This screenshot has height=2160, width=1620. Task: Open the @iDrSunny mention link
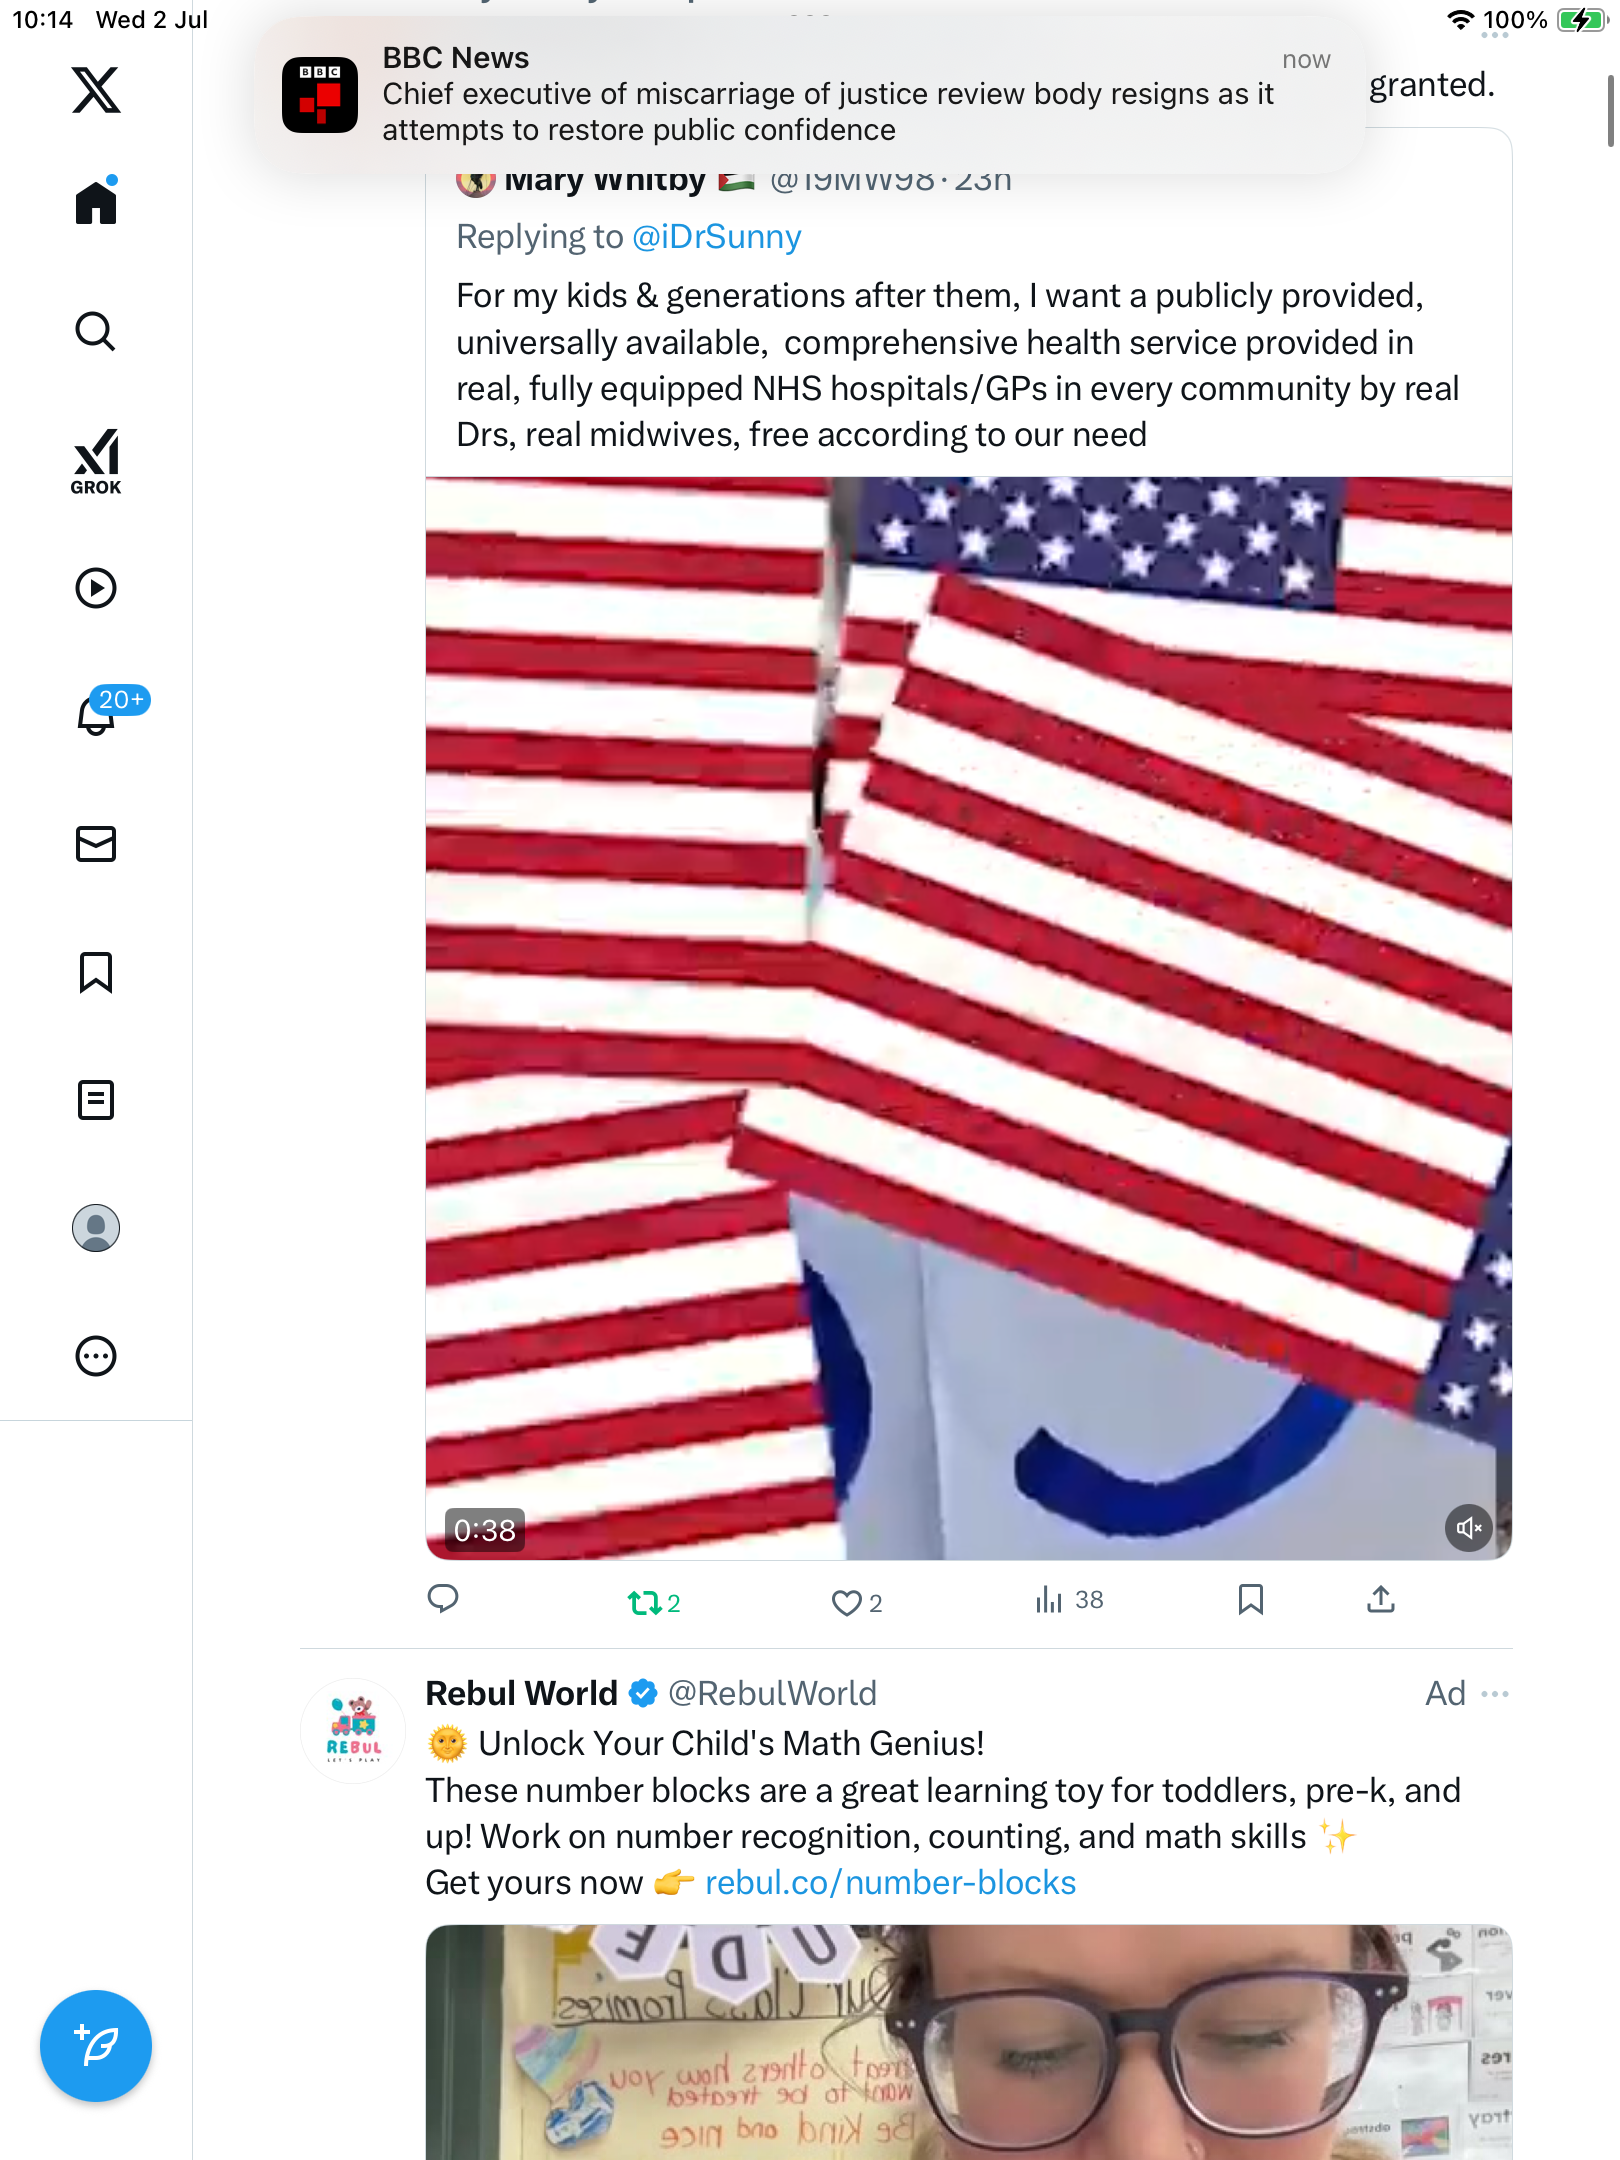[x=717, y=237]
